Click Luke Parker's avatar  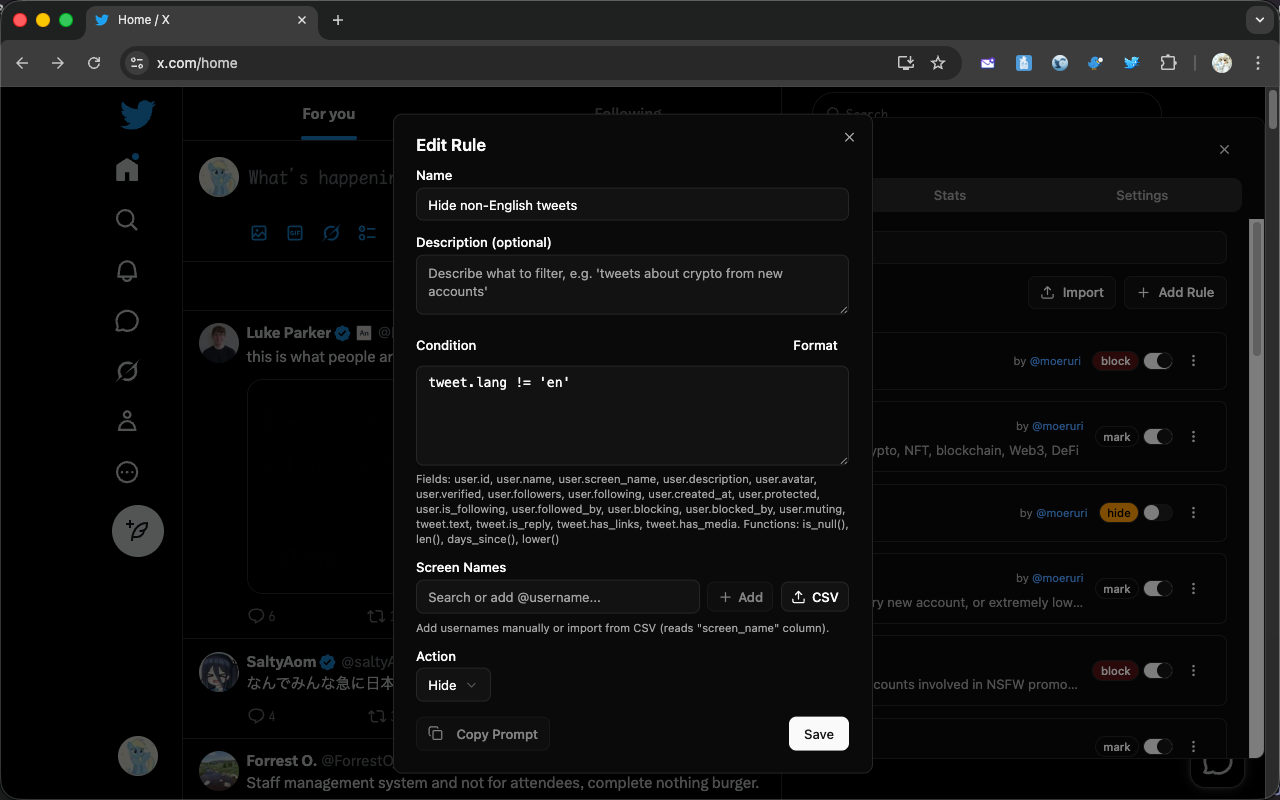tap(219, 343)
